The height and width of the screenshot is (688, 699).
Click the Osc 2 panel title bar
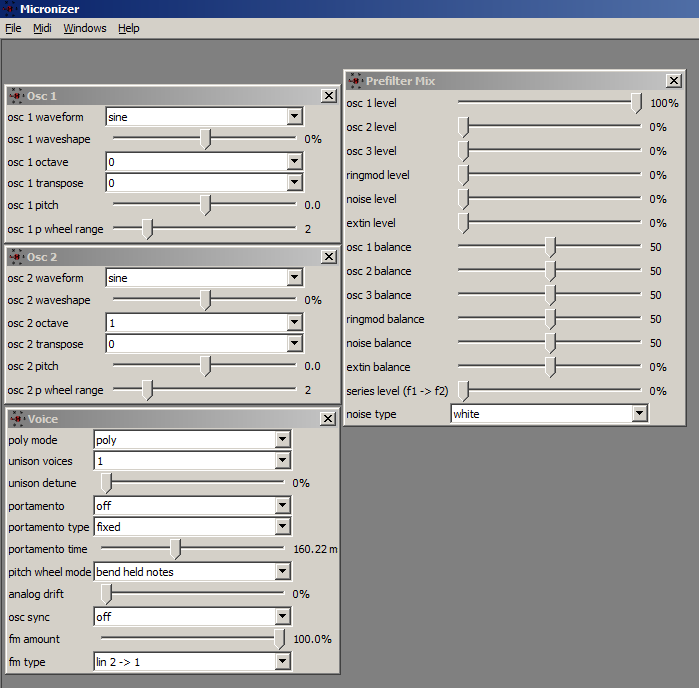tap(172, 257)
